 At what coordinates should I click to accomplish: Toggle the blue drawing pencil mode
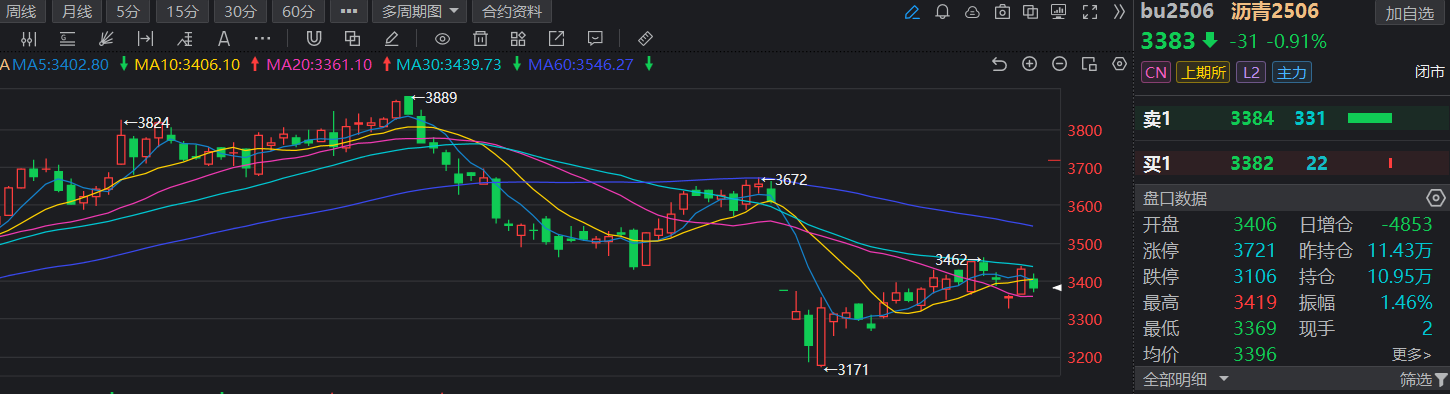(912, 12)
